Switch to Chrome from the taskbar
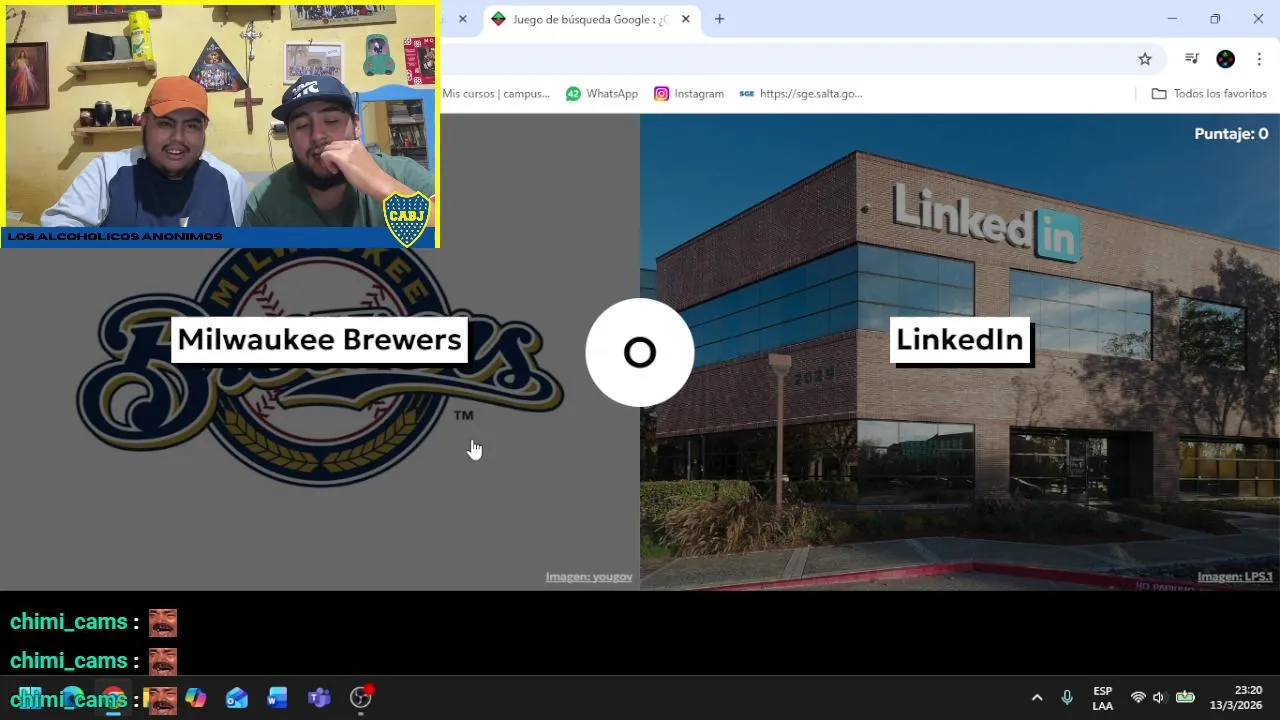 point(113,698)
